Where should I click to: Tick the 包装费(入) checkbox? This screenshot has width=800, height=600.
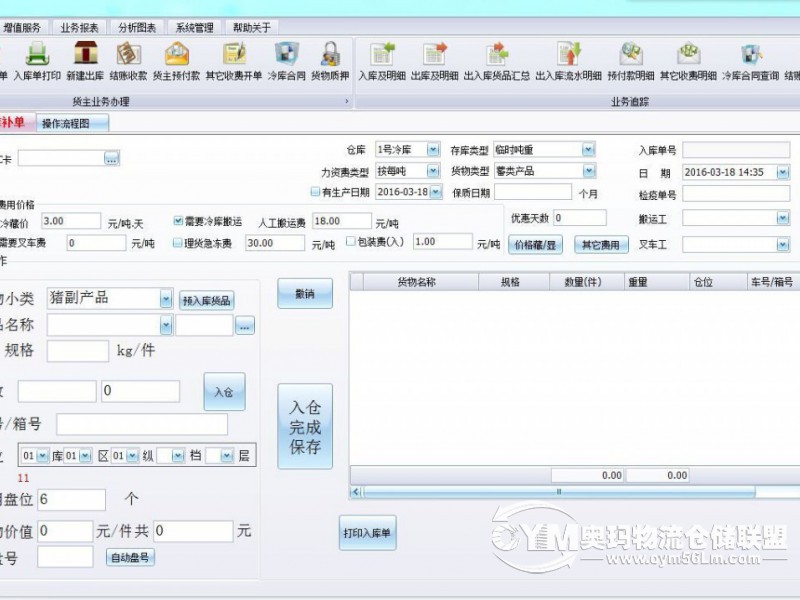pyautogui.click(x=351, y=241)
